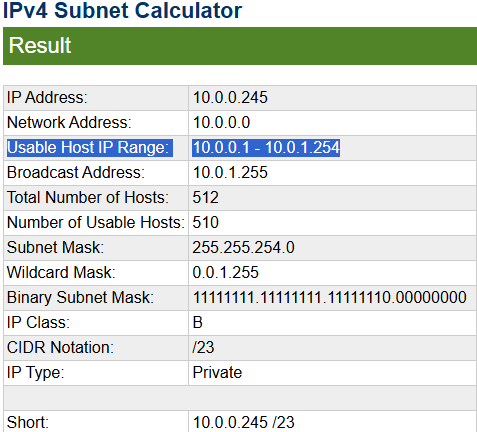Select the IP Address label
This screenshot has height=432, width=477.
tap(47, 98)
